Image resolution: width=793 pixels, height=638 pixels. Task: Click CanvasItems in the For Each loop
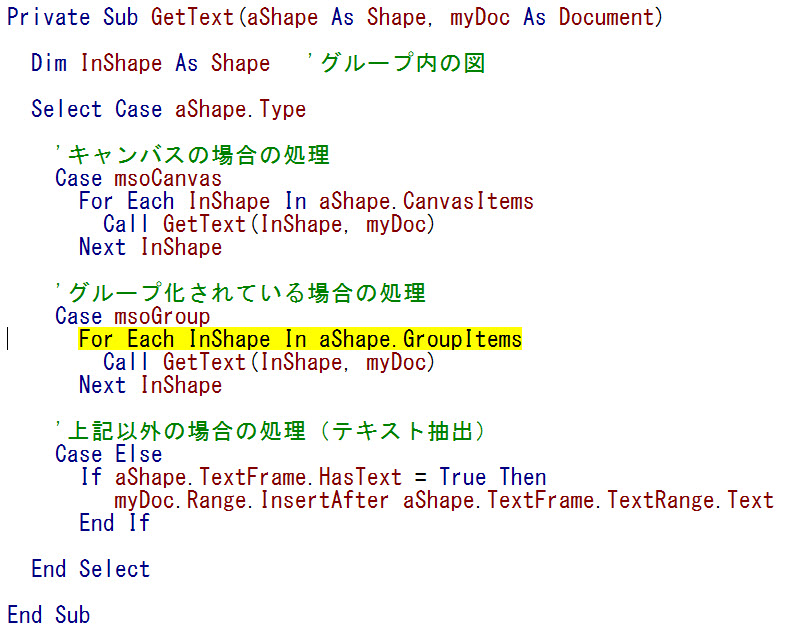click(475, 202)
